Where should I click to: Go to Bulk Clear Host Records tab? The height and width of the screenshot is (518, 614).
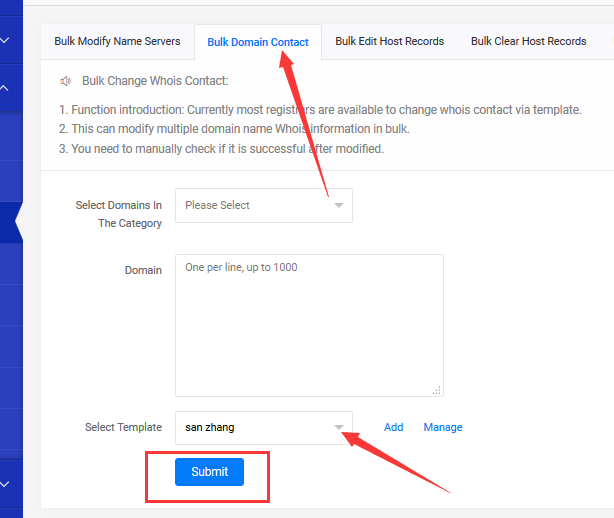(529, 41)
